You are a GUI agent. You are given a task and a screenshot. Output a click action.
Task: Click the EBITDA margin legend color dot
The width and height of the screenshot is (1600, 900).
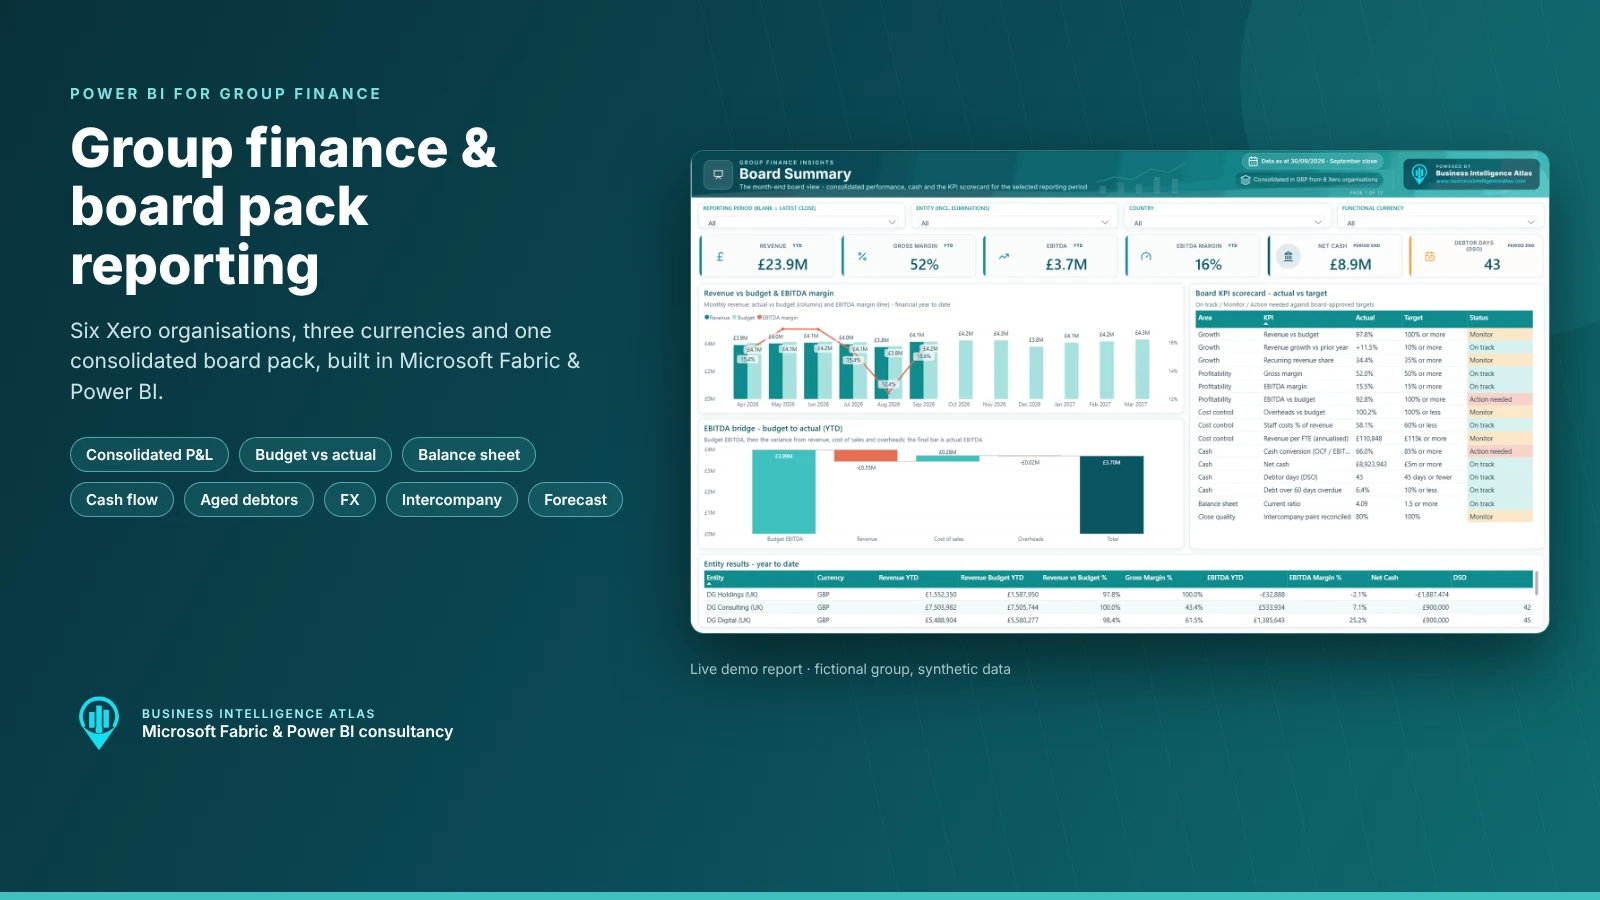pos(760,317)
